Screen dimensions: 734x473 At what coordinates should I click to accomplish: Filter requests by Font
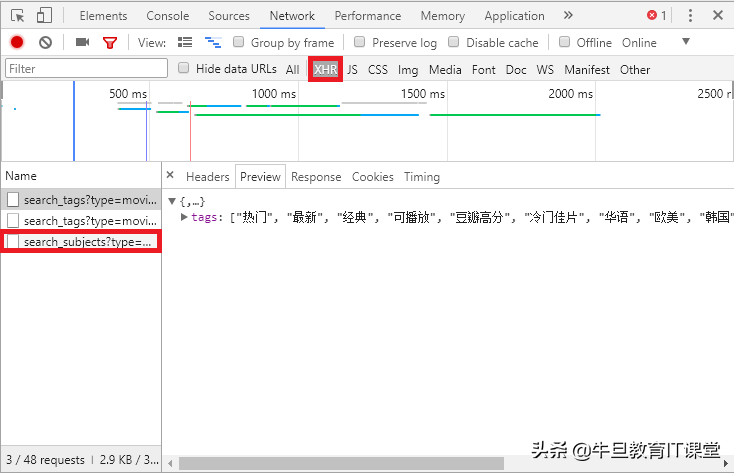click(x=484, y=69)
